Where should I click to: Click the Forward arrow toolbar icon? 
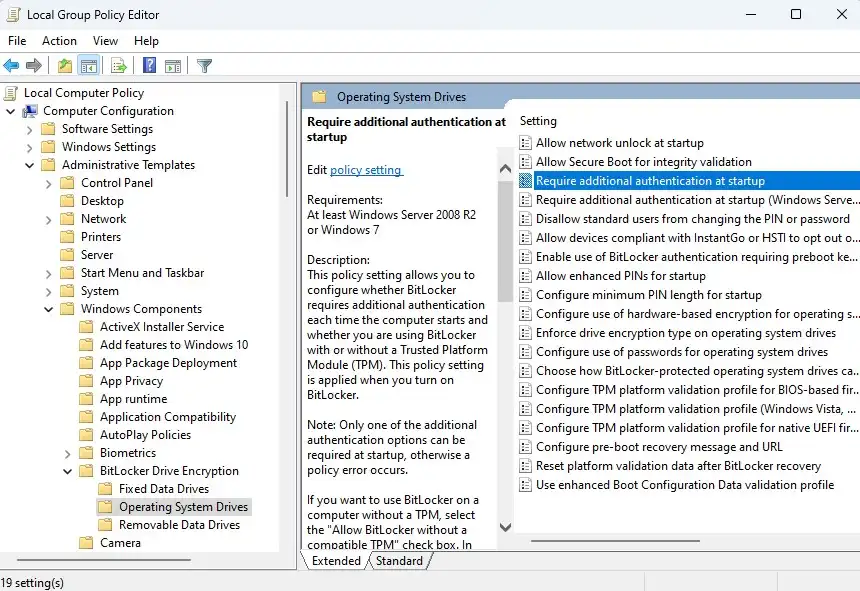click(34, 66)
